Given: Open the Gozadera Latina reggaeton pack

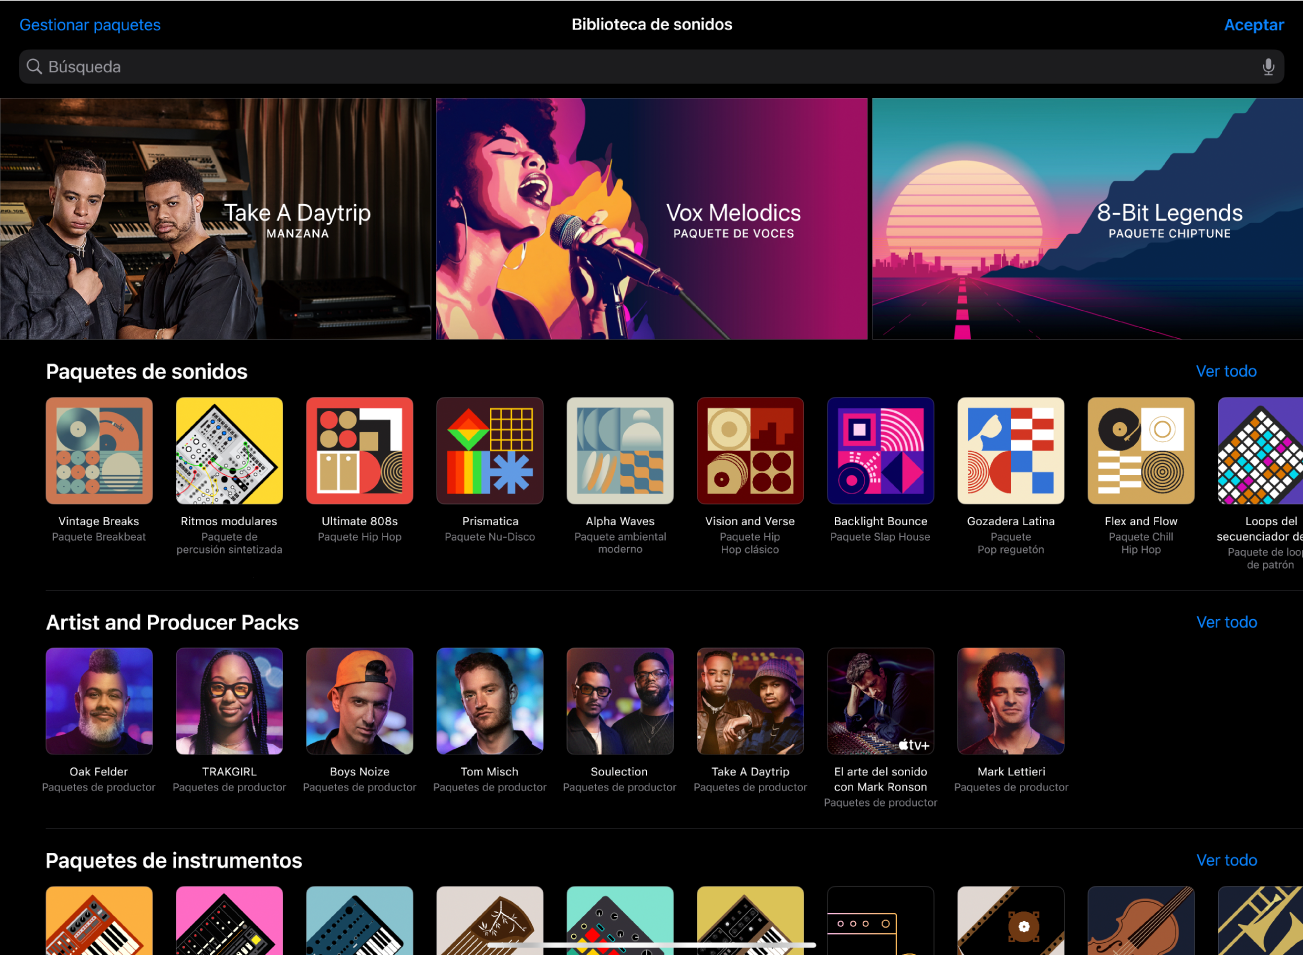Looking at the screenshot, I should [1010, 450].
